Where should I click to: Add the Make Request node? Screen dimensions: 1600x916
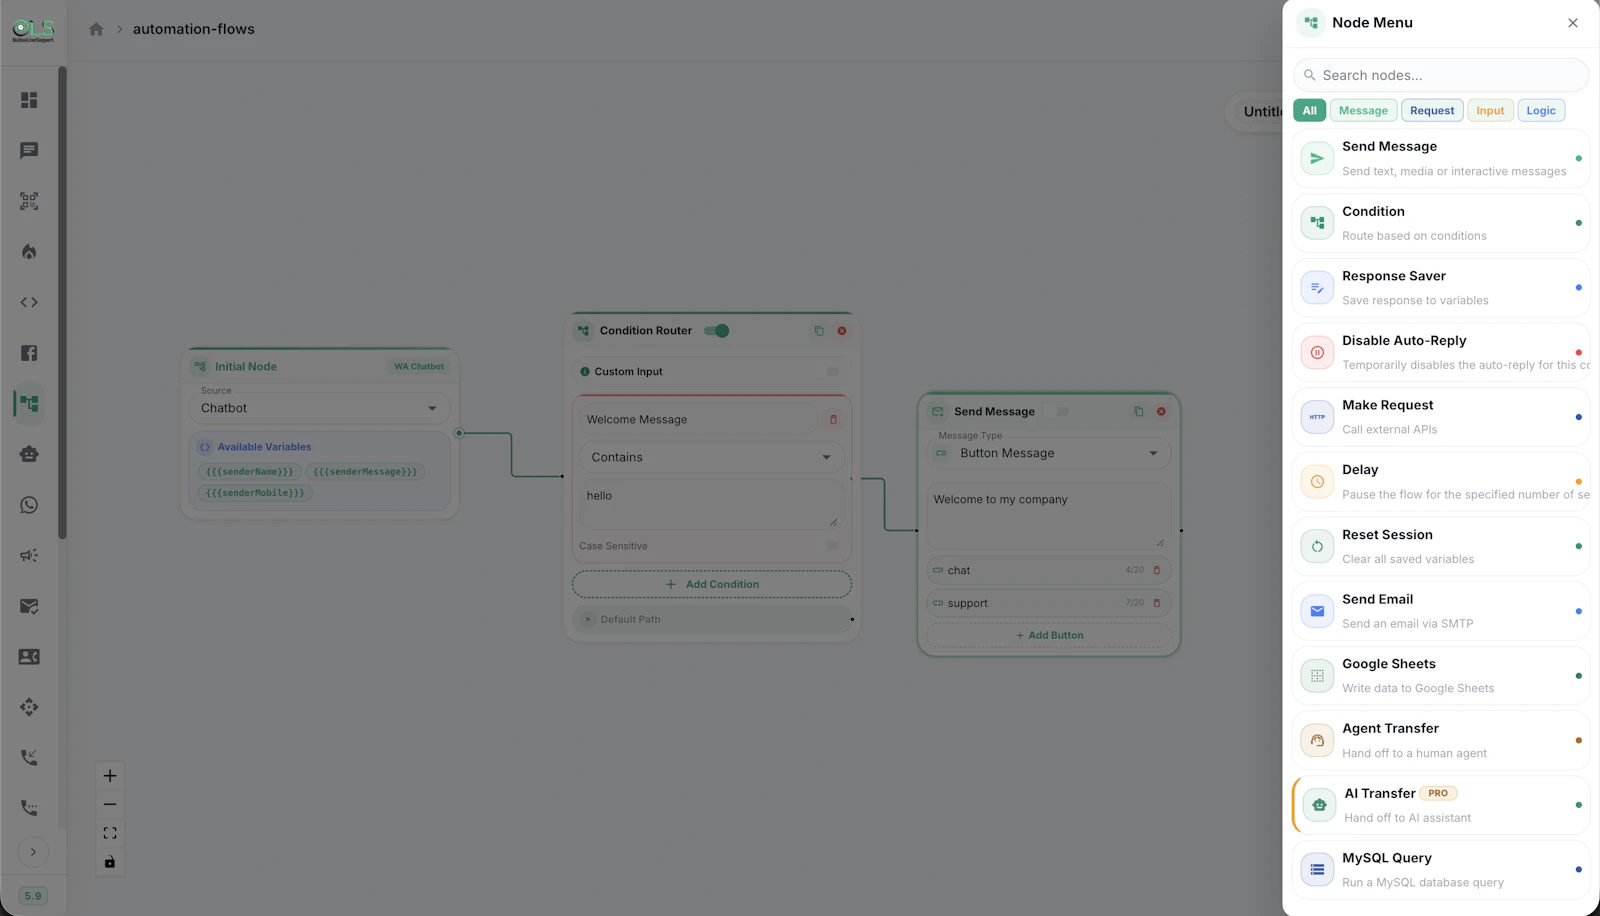[x=1441, y=417]
